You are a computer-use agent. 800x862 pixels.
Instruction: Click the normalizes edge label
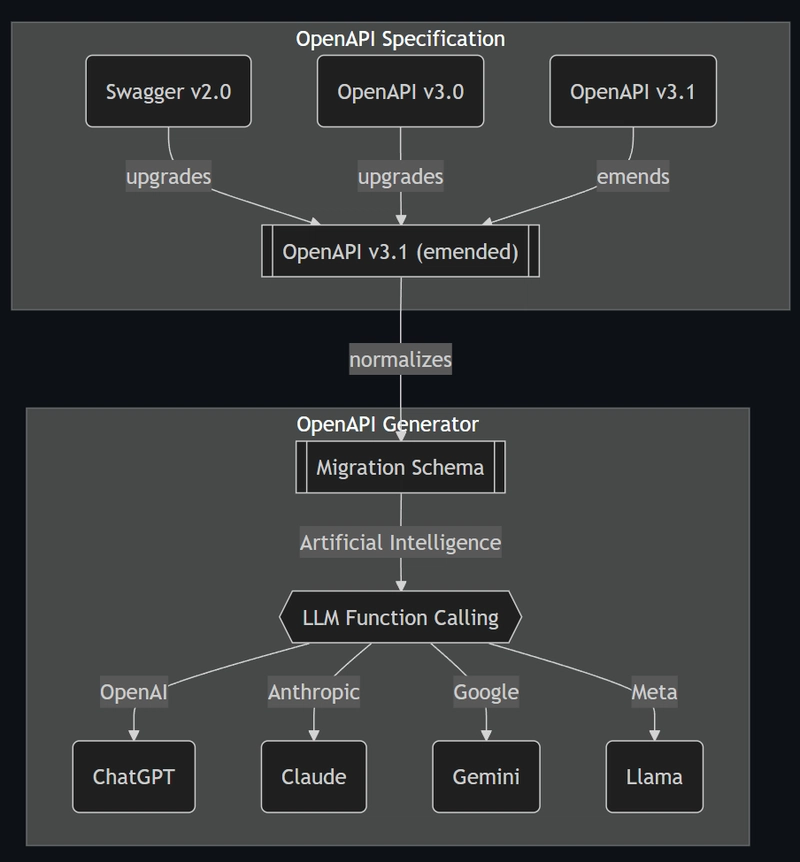[400, 360]
